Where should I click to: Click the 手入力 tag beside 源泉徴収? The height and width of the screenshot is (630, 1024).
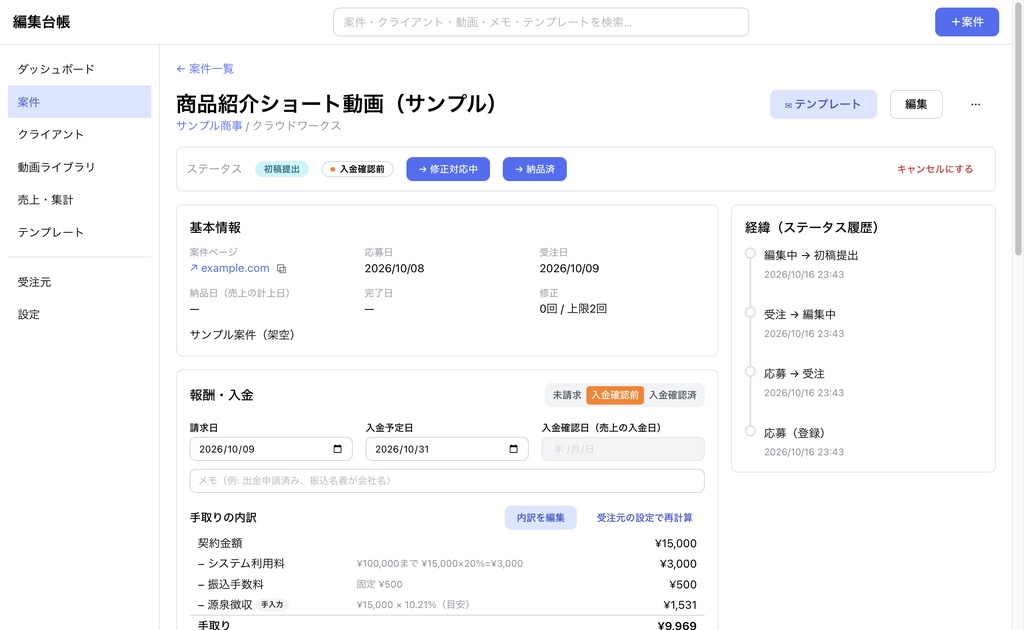click(272, 605)
